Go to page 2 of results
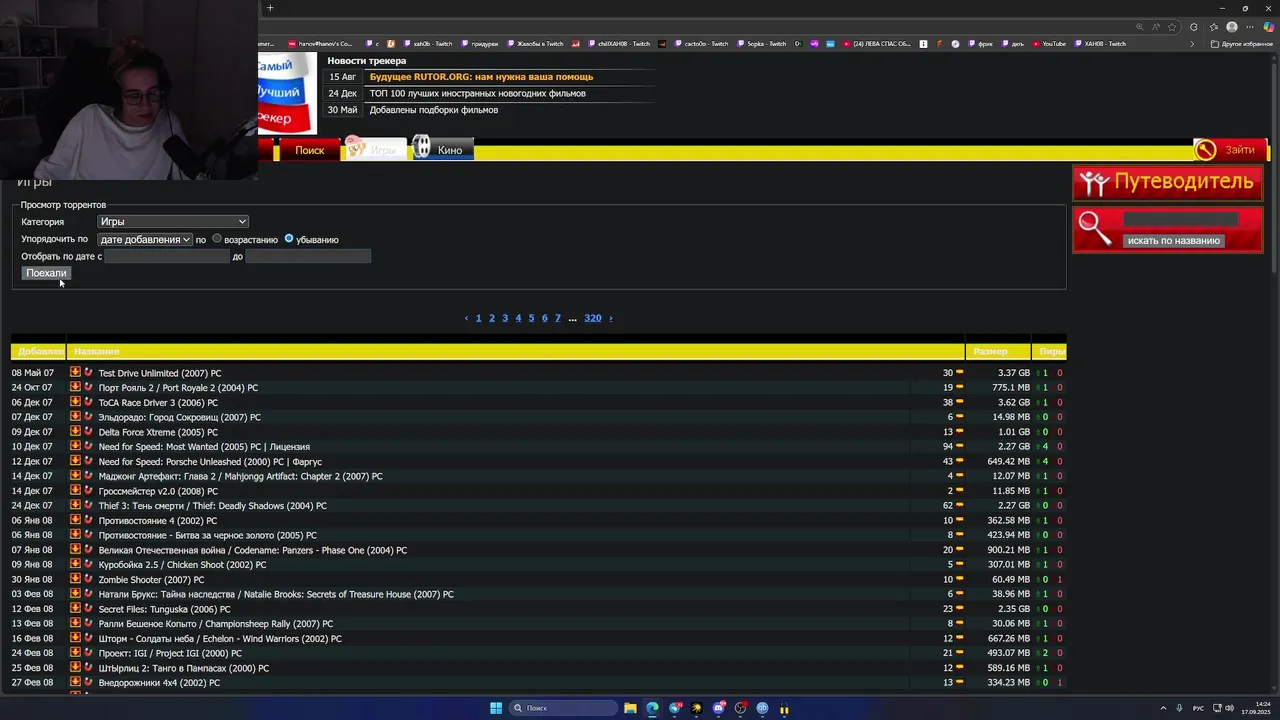 491,318
